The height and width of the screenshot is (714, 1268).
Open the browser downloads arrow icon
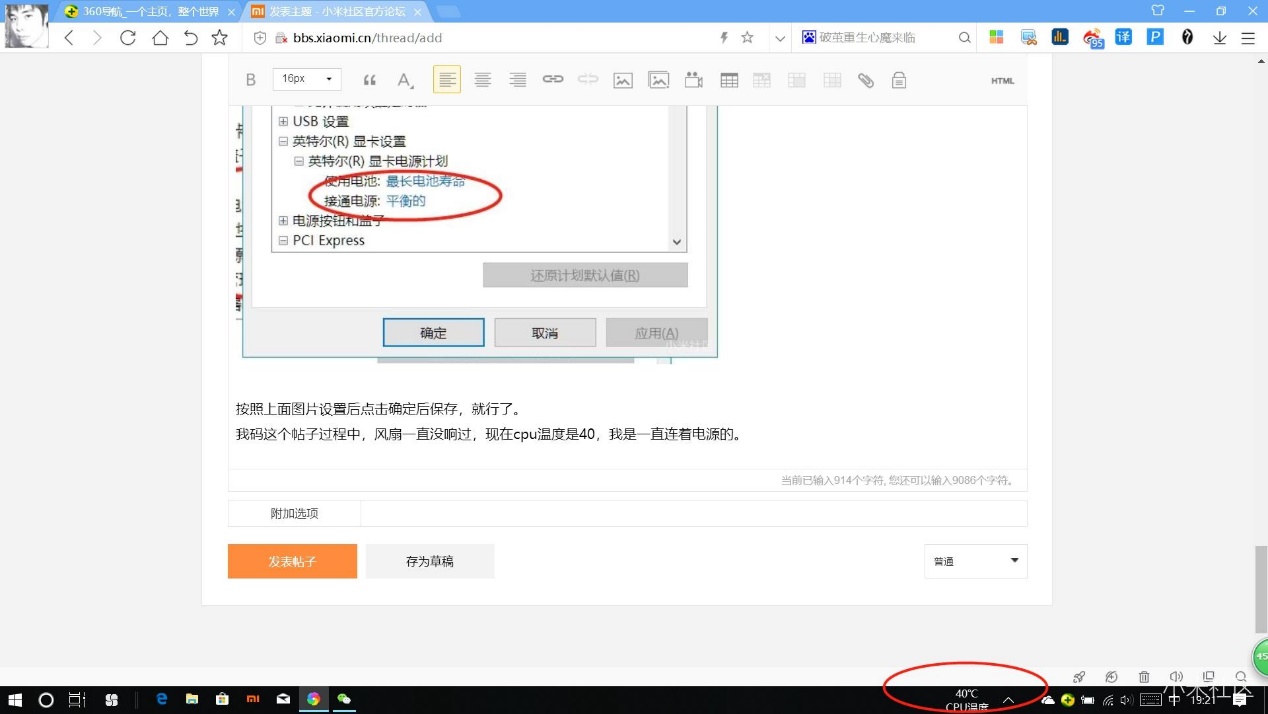(x=1220, y=38)
